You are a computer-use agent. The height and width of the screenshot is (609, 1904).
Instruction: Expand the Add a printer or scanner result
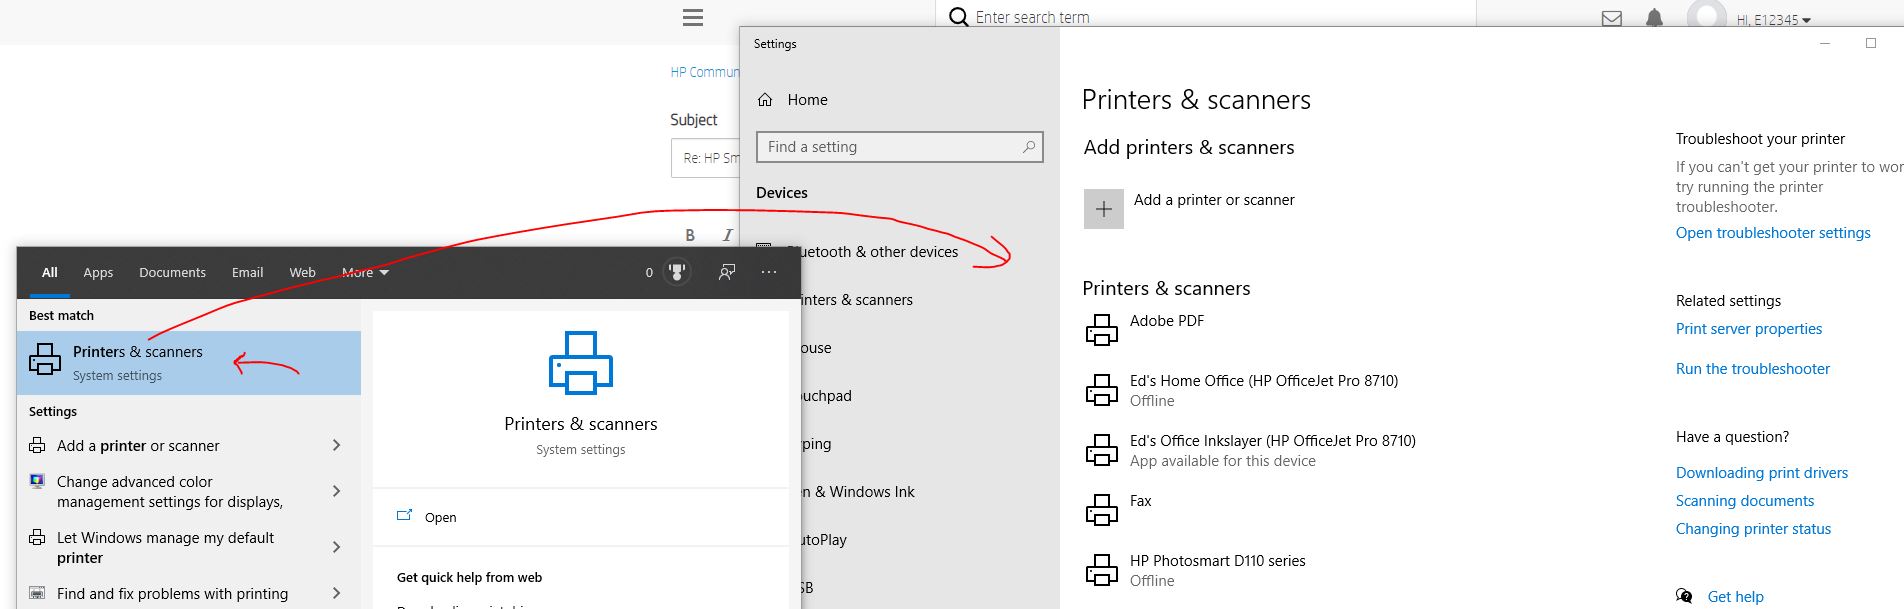[x=336, y=446]
